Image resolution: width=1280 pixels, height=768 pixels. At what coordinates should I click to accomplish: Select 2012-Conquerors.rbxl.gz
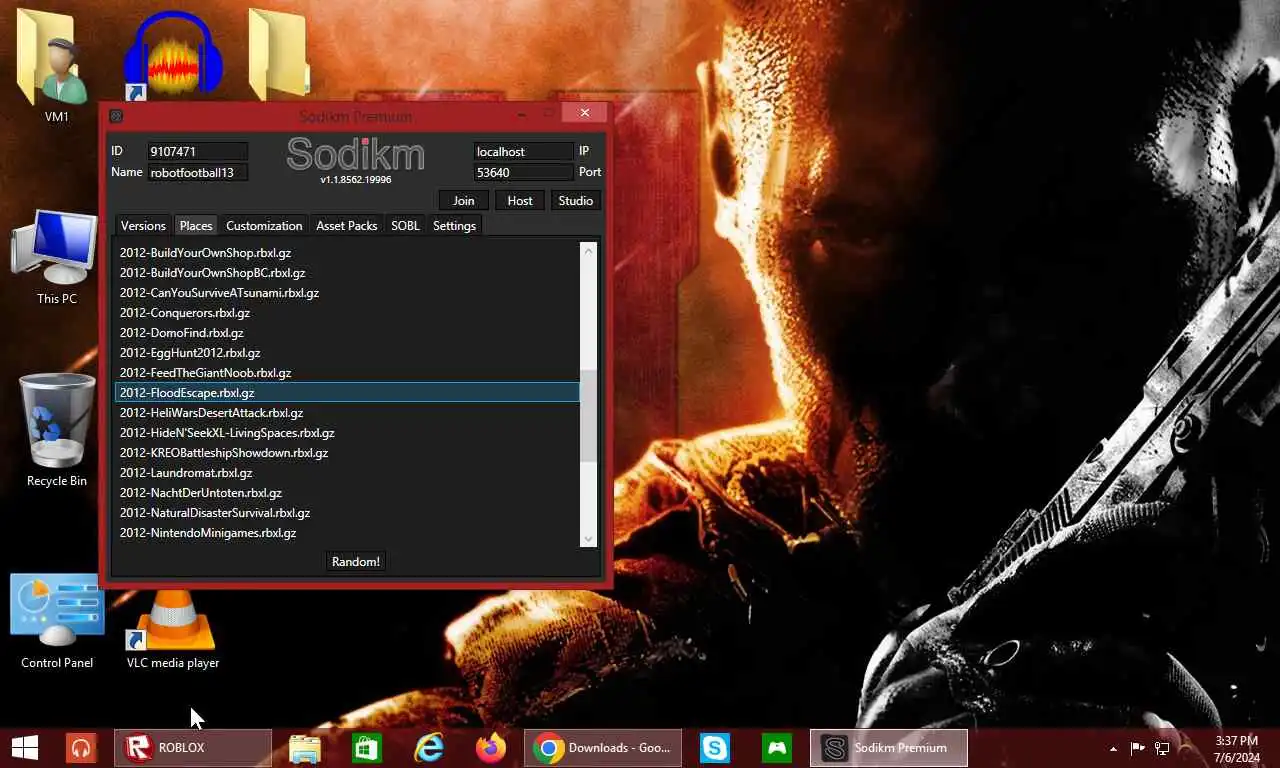pyautogui.click(x=347, y=313)
